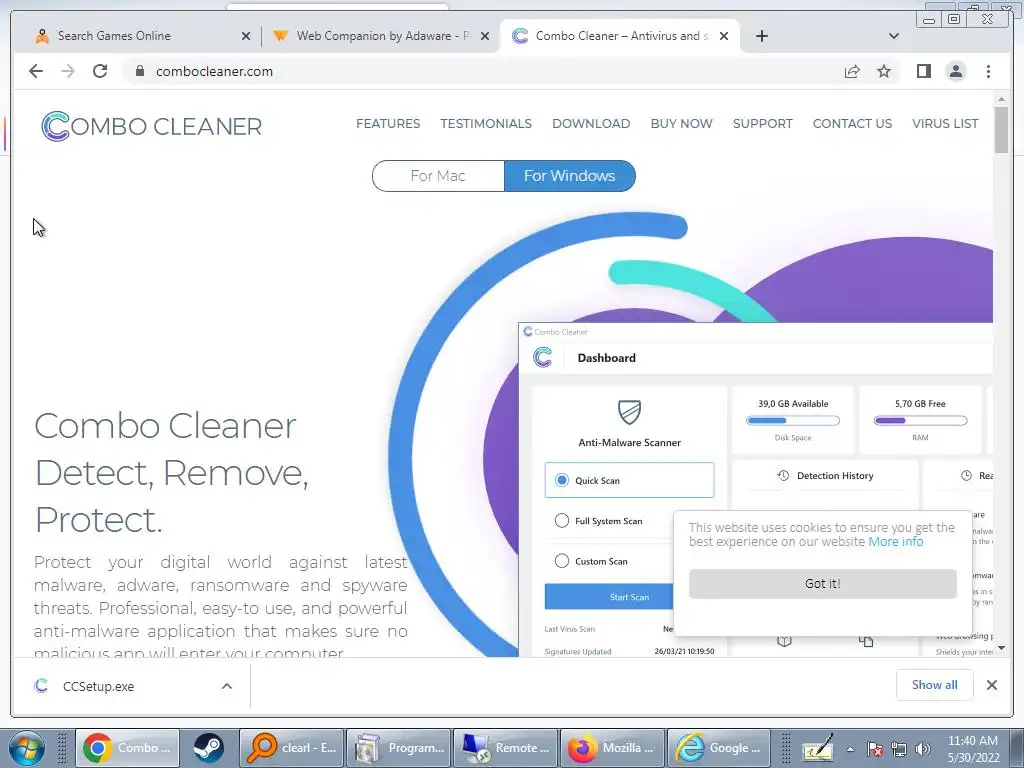Go back with the browser back arrow
Screen dimensions: 1024x768
click(36, 71)
